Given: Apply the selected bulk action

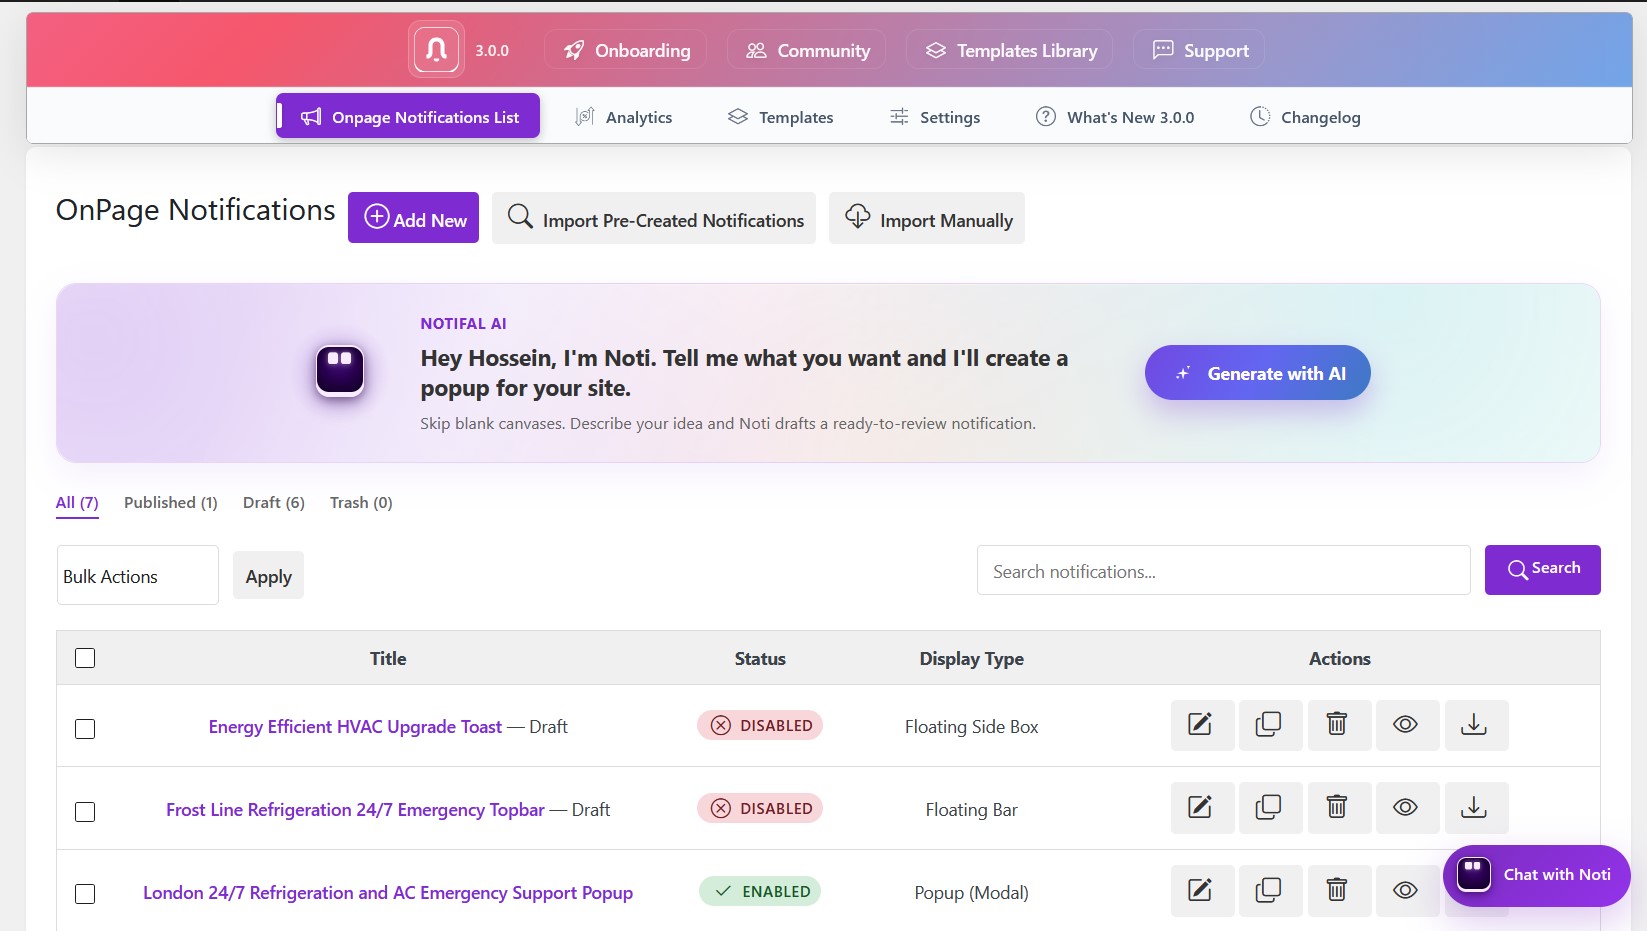Looking at the screenshot, I should click(268, 576).
